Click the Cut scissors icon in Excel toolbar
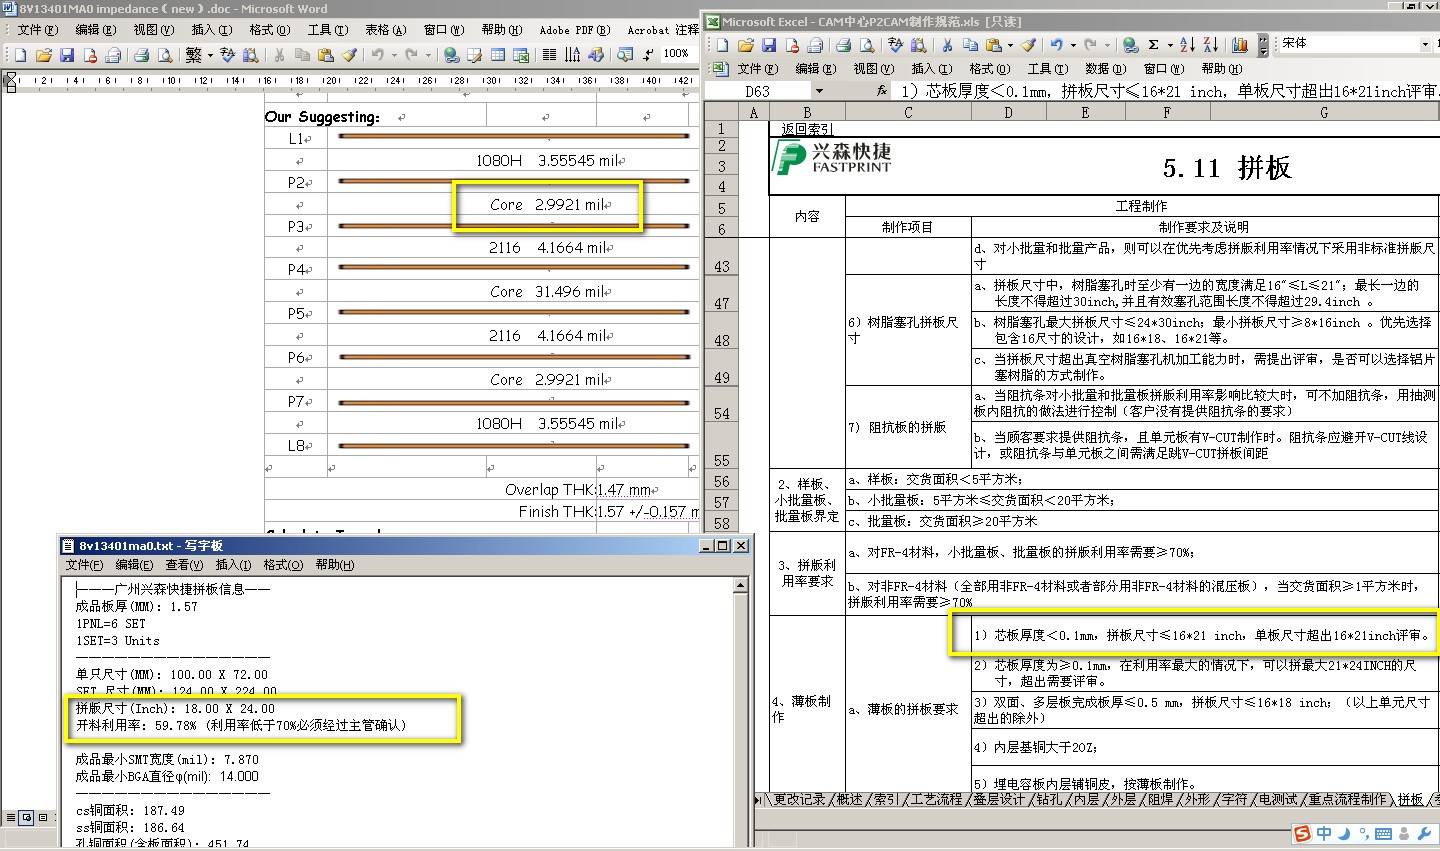Image resolution: width=1440 pixels, height=851 pixels. 947,45
